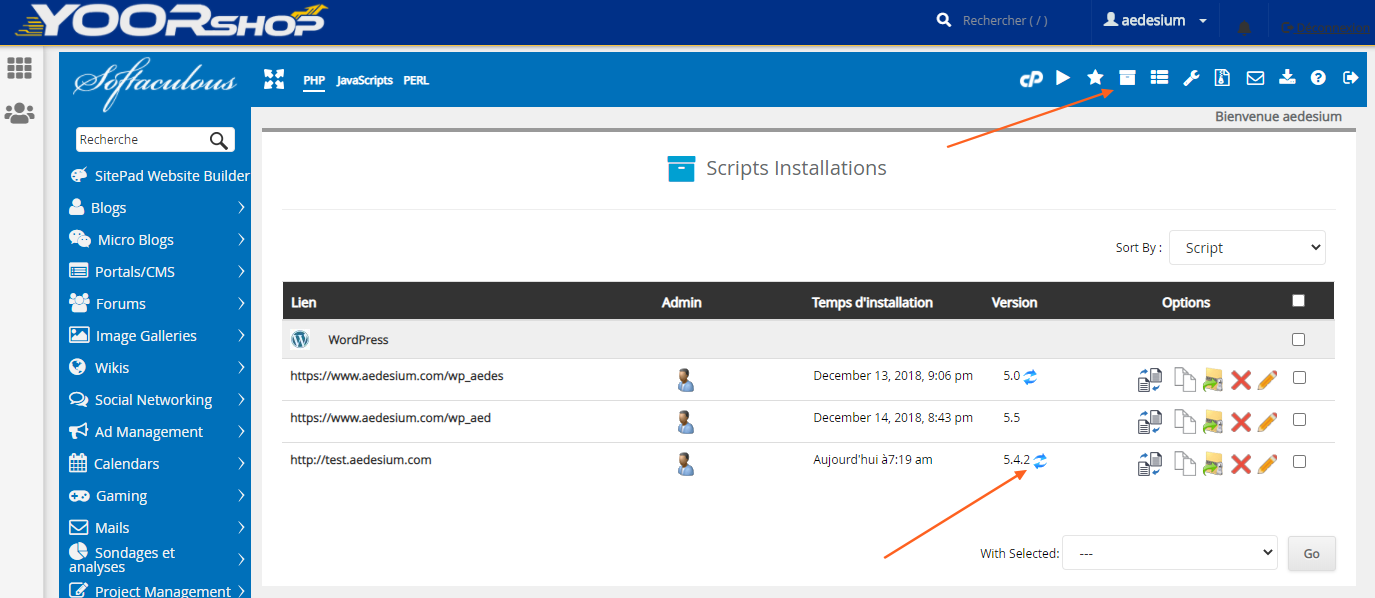Open help question-mark icon
The image size is (1375, 598).
pos(1318,78)
